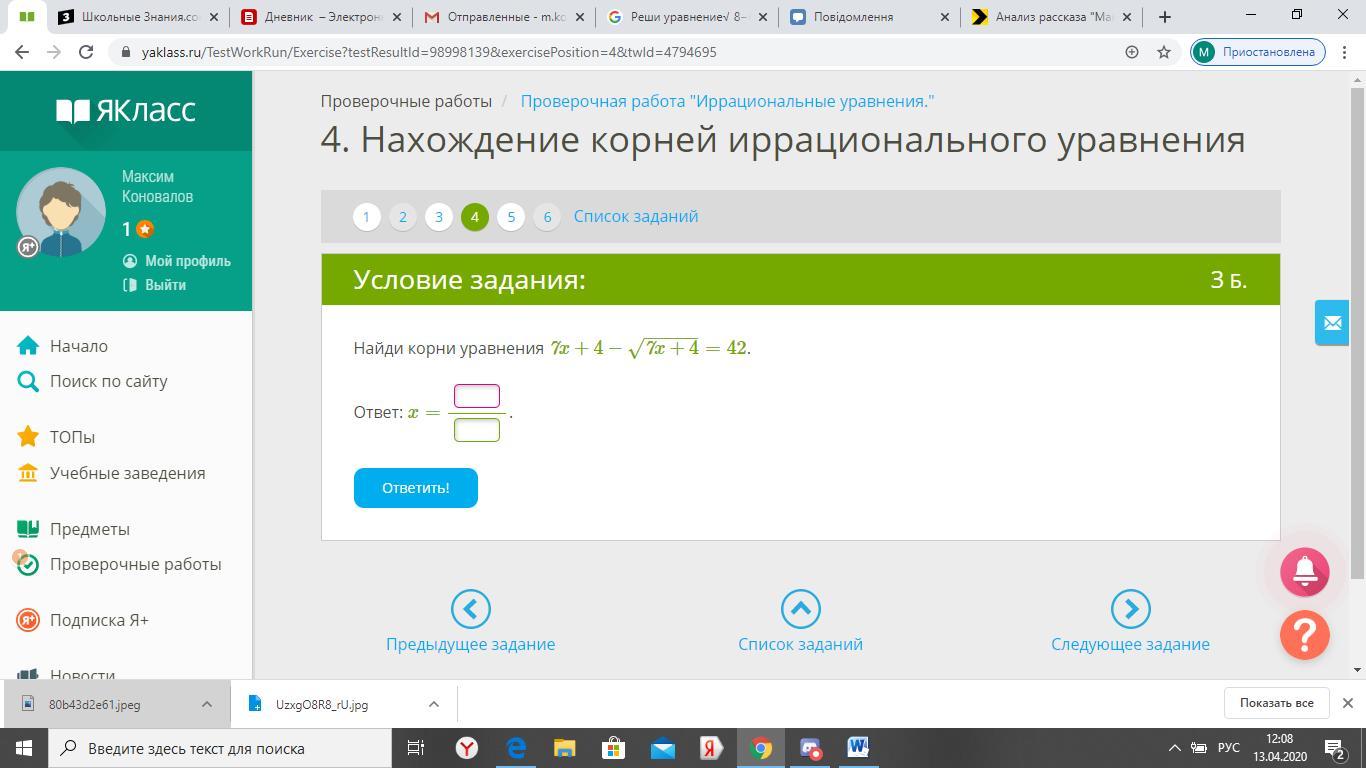1366x768 pixels.
Task: Open the red notifications bell button
Action: pos(1305,572)
